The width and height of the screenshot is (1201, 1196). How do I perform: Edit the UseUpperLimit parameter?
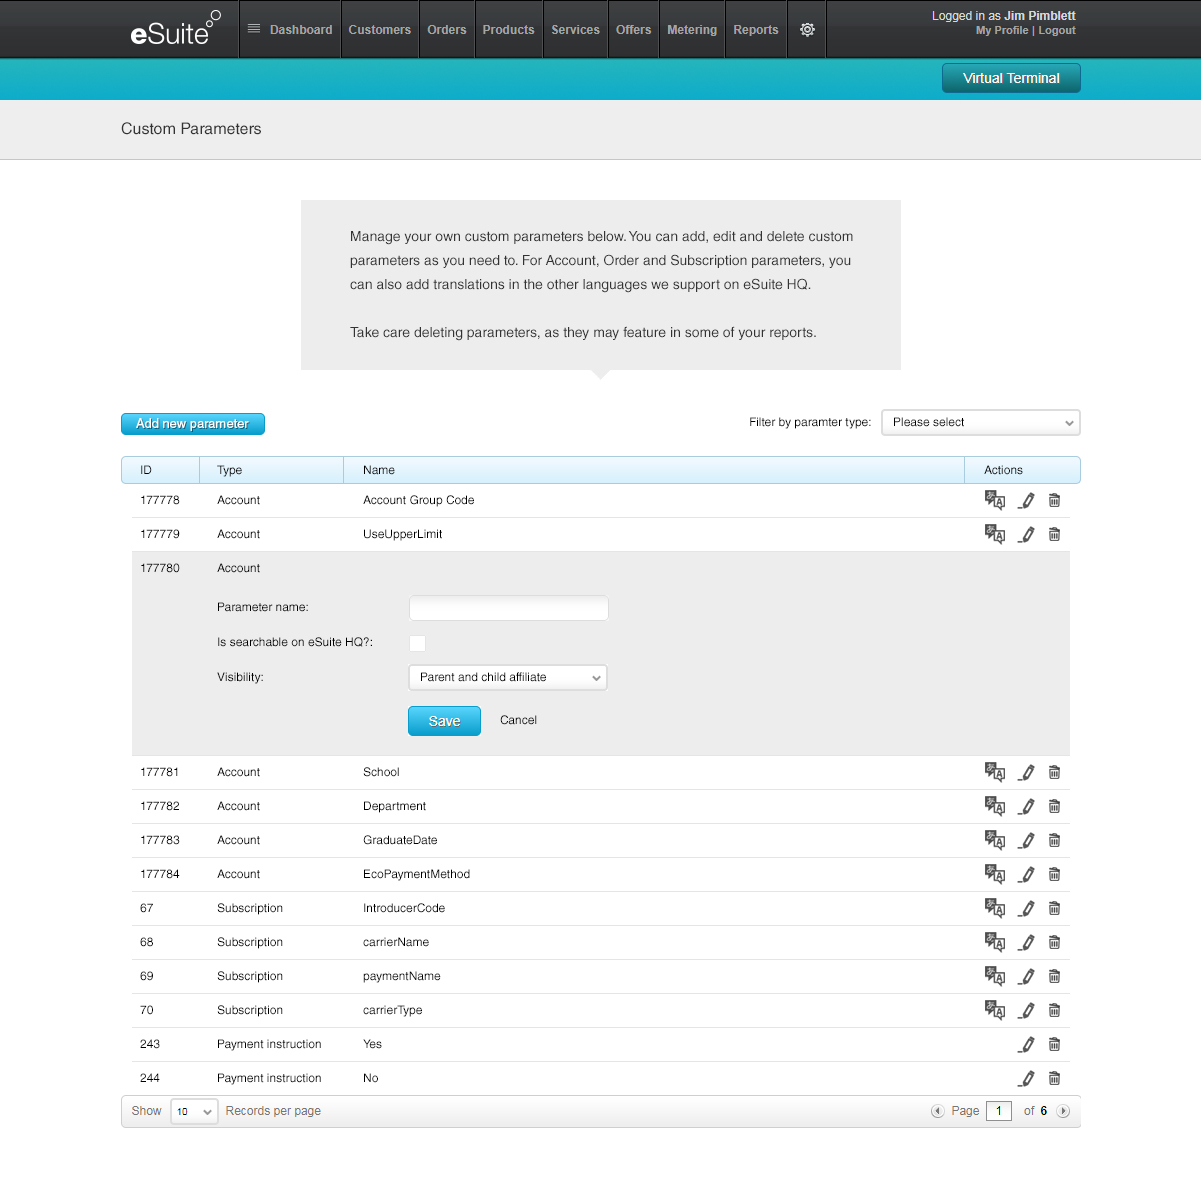click(x=1026, y=534)
